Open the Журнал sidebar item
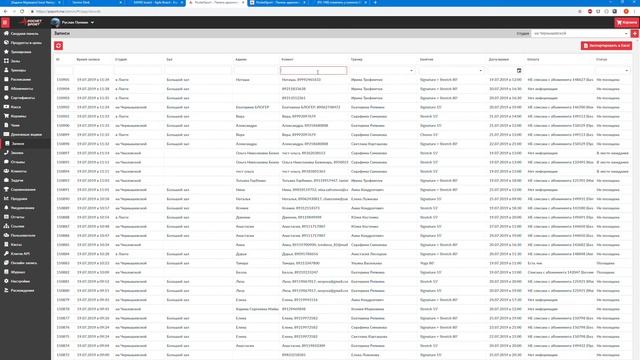640x360 pixels. click(25, 272)
